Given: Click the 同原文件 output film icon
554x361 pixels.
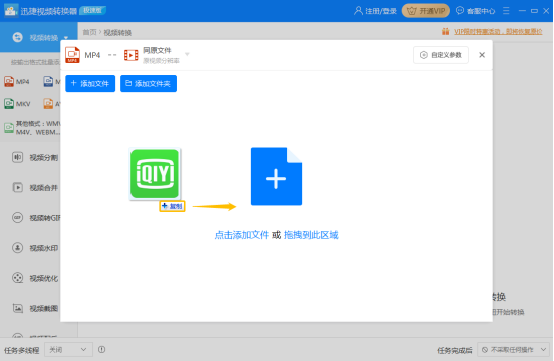Looking at the screenshot, I should tap(131, 55).
